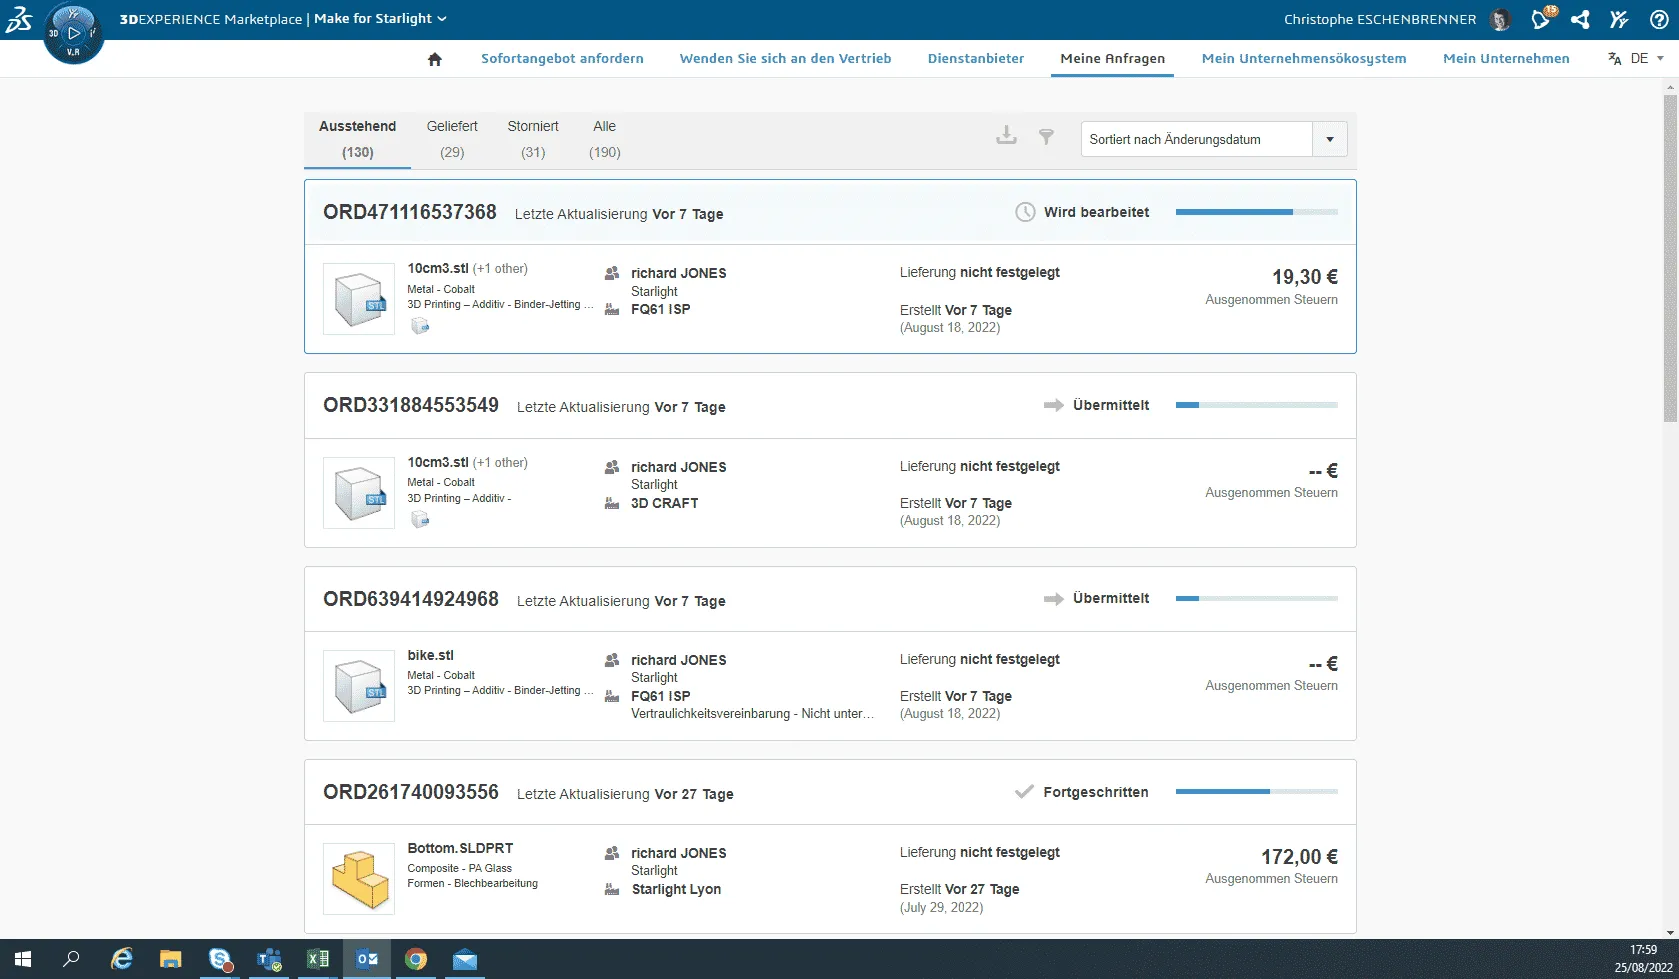Switch to the Storniert tab
1679x979 pixels.
(x=532, y=138)
